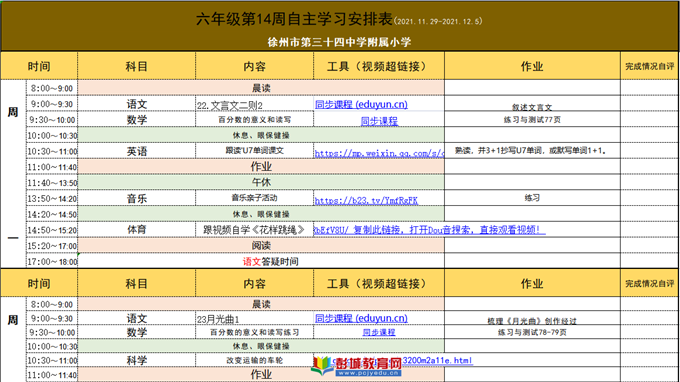The image size is (680, 382).
Task: Click the 彭城教育网 watermark logo
Action: tap(357, 366)
